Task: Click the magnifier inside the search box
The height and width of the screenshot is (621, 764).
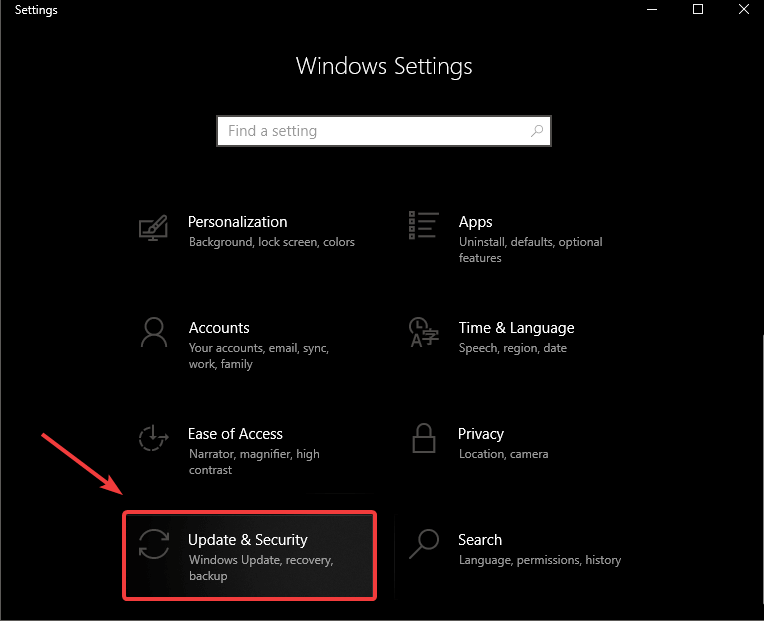Action: pos(537,131)
